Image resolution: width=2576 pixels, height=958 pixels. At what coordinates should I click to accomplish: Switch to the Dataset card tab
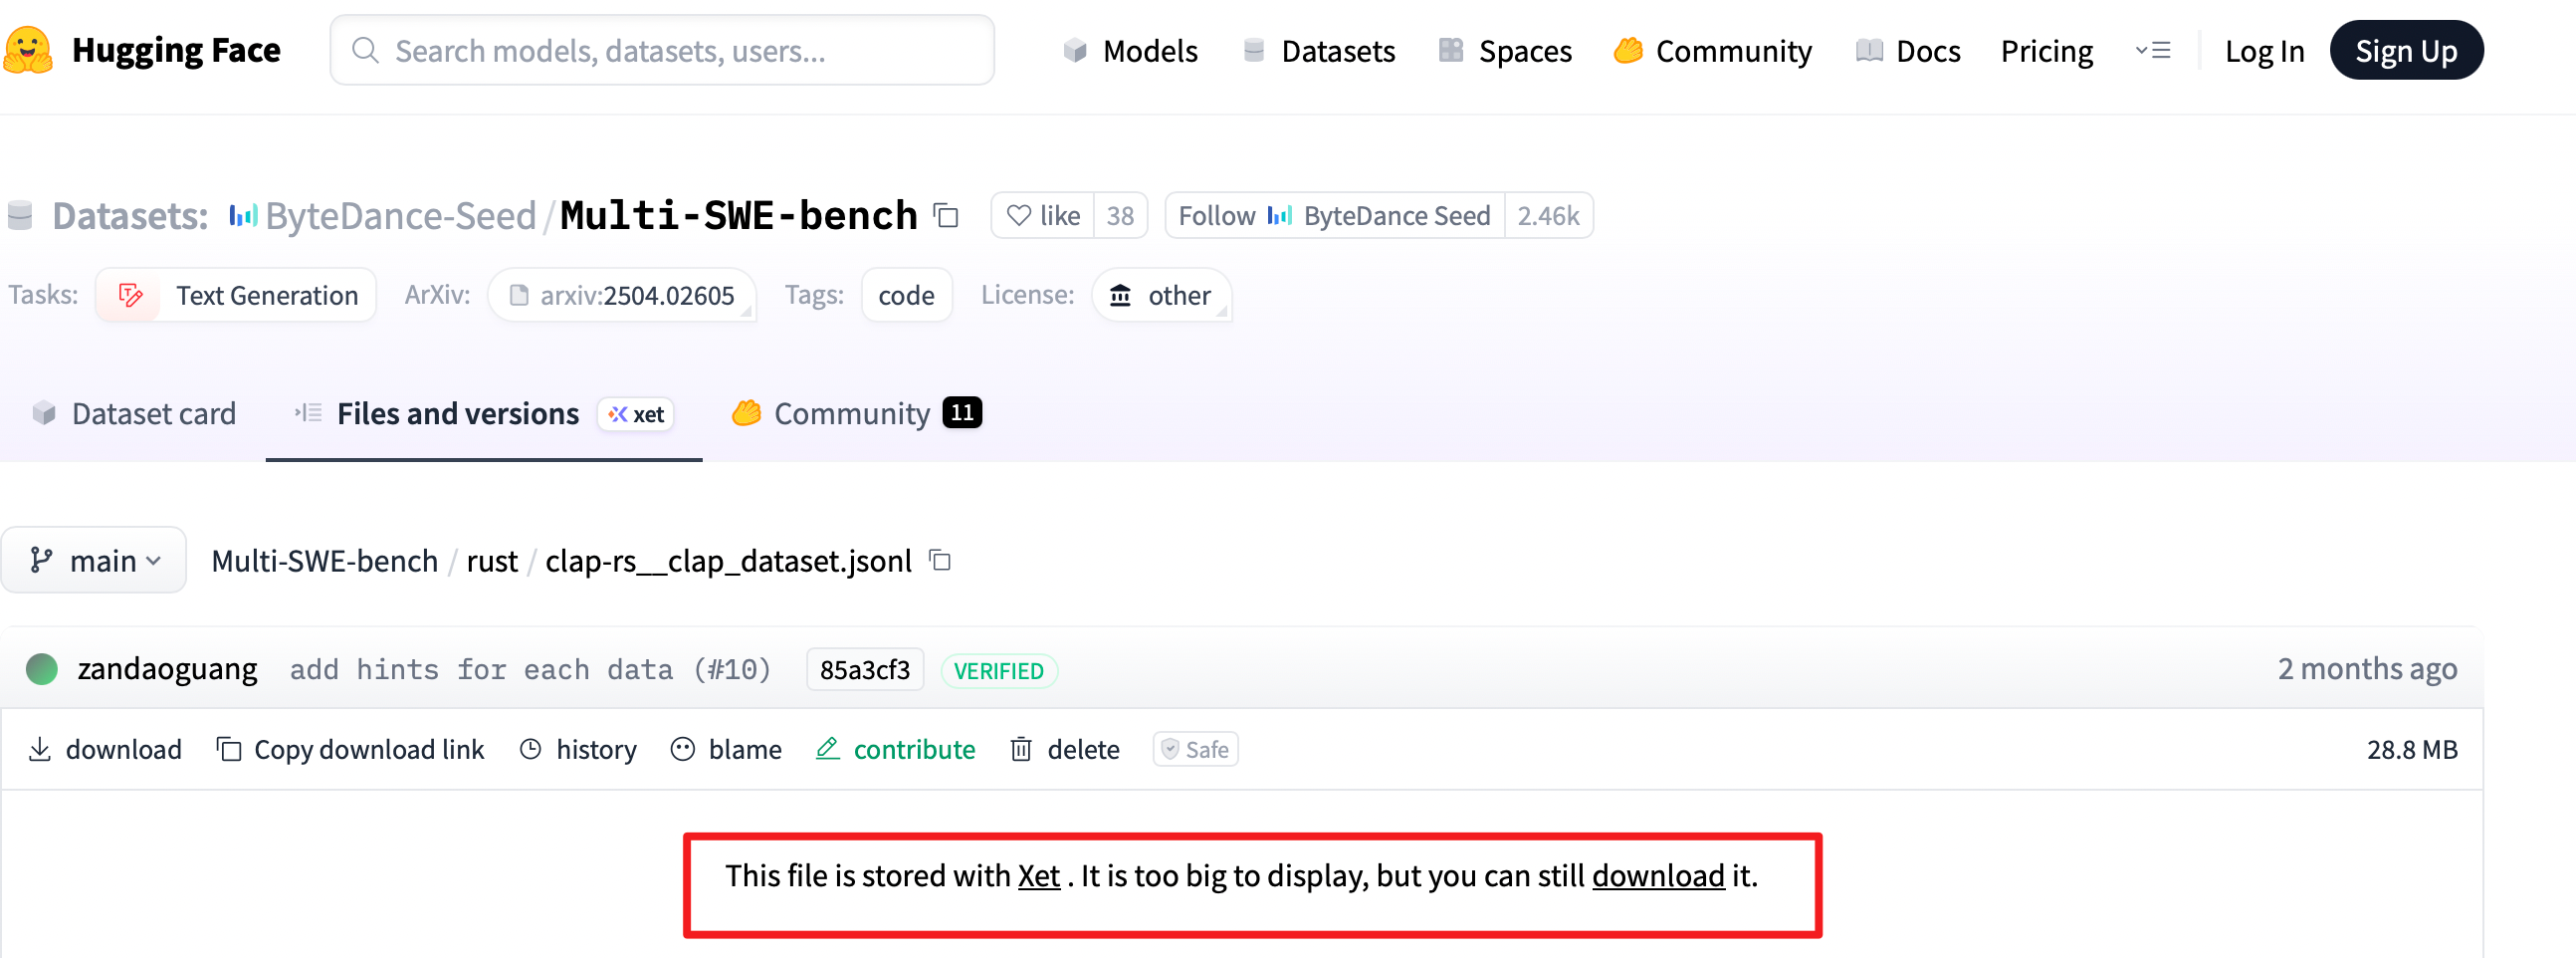pyautogui.click(x=134, y=413)
